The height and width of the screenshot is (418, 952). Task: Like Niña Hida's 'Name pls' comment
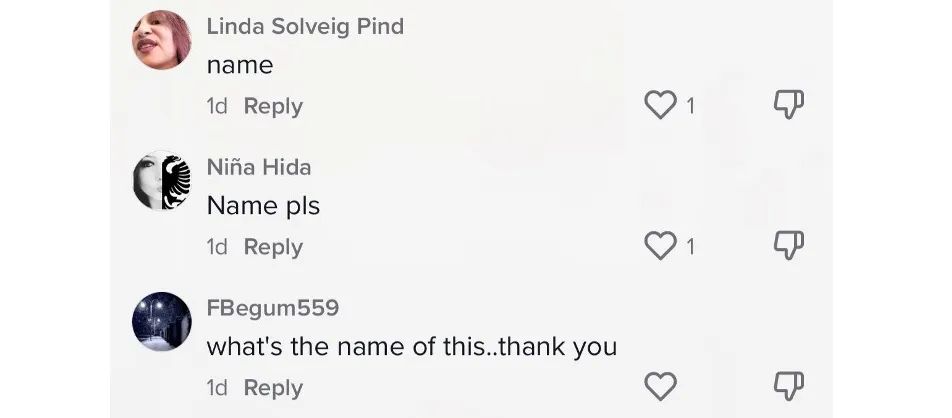click(x=660, y=246)
